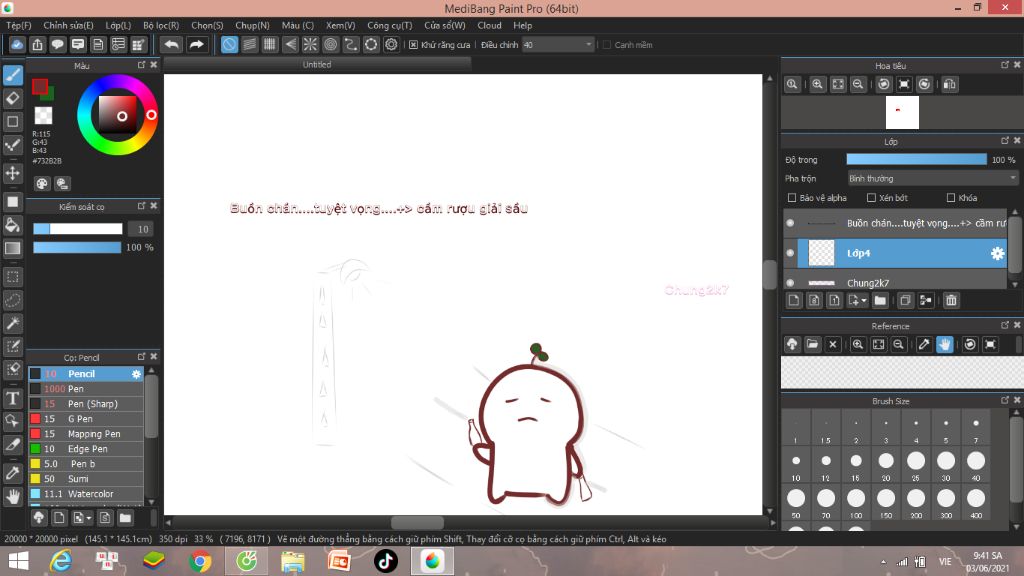Open the Chỉnh sửa(E) menu
Screen dimensions: 1024x576
click(69, 25)
